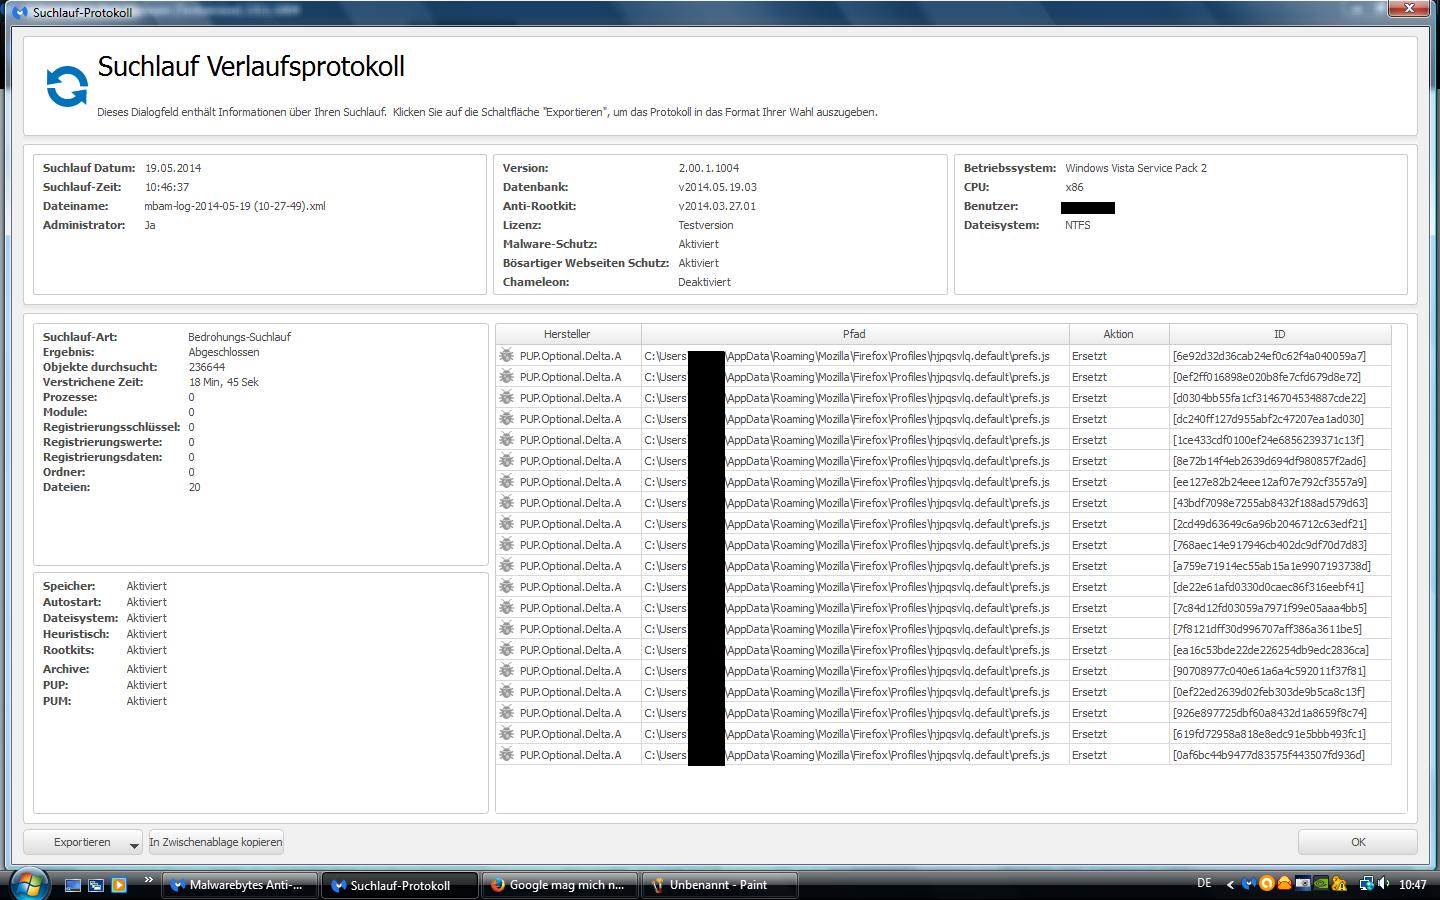Screen dimensions: 1440x900
Task: Click the Chameleon value Deaktiviert
Action: [x=704, y=282]
